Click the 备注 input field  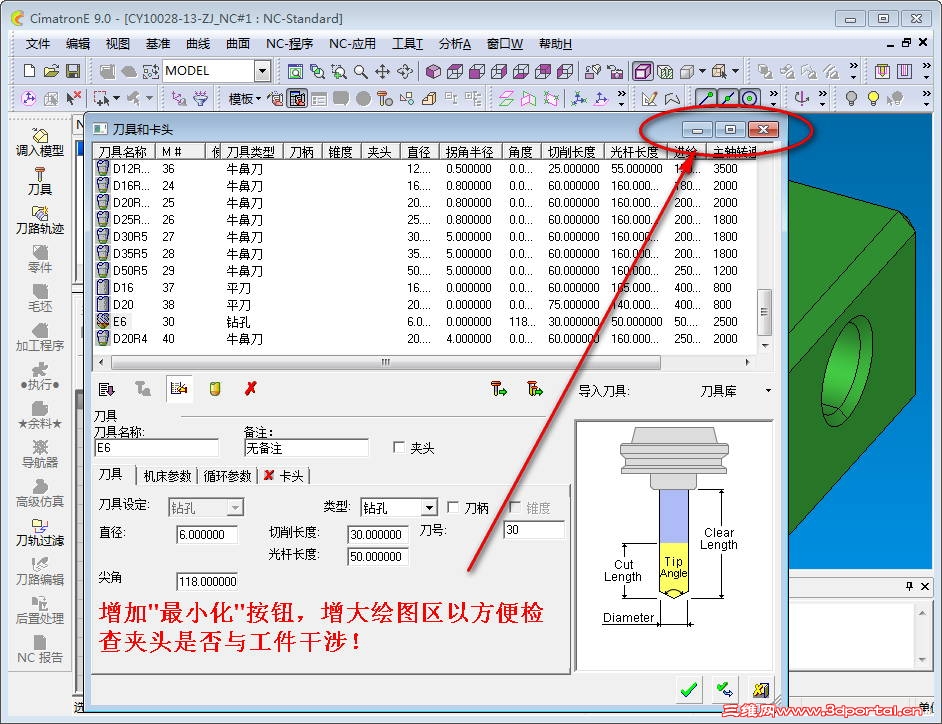pyautogui.click(x=306, y=448)
